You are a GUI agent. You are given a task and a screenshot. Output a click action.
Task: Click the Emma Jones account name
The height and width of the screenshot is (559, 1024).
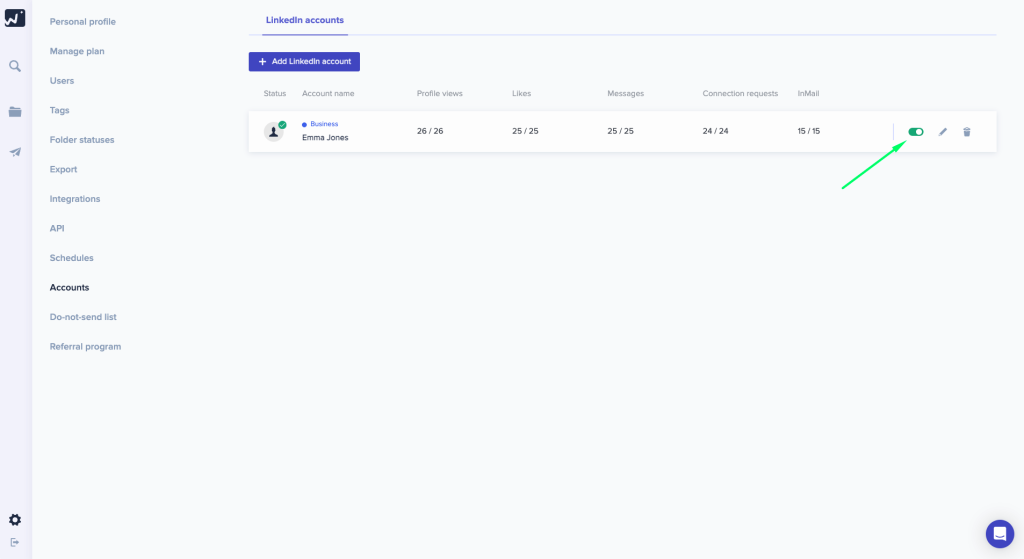325,138
